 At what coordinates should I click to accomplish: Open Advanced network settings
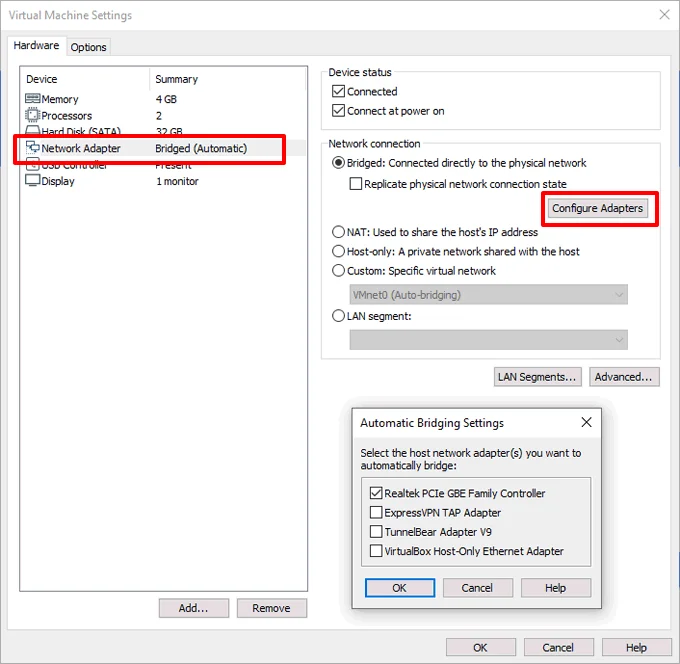[x=624, y=377]
